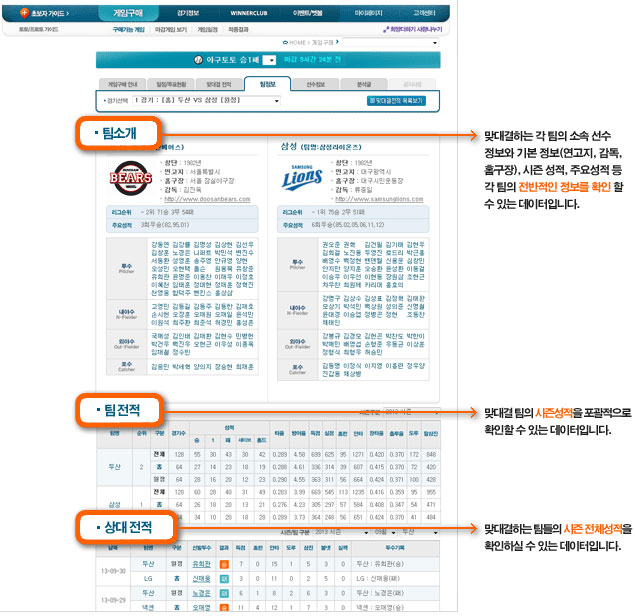This screenshot has height=616, width=635.
Task: Switch to the 맞대결 전적 tab
Action: [219, 84]
